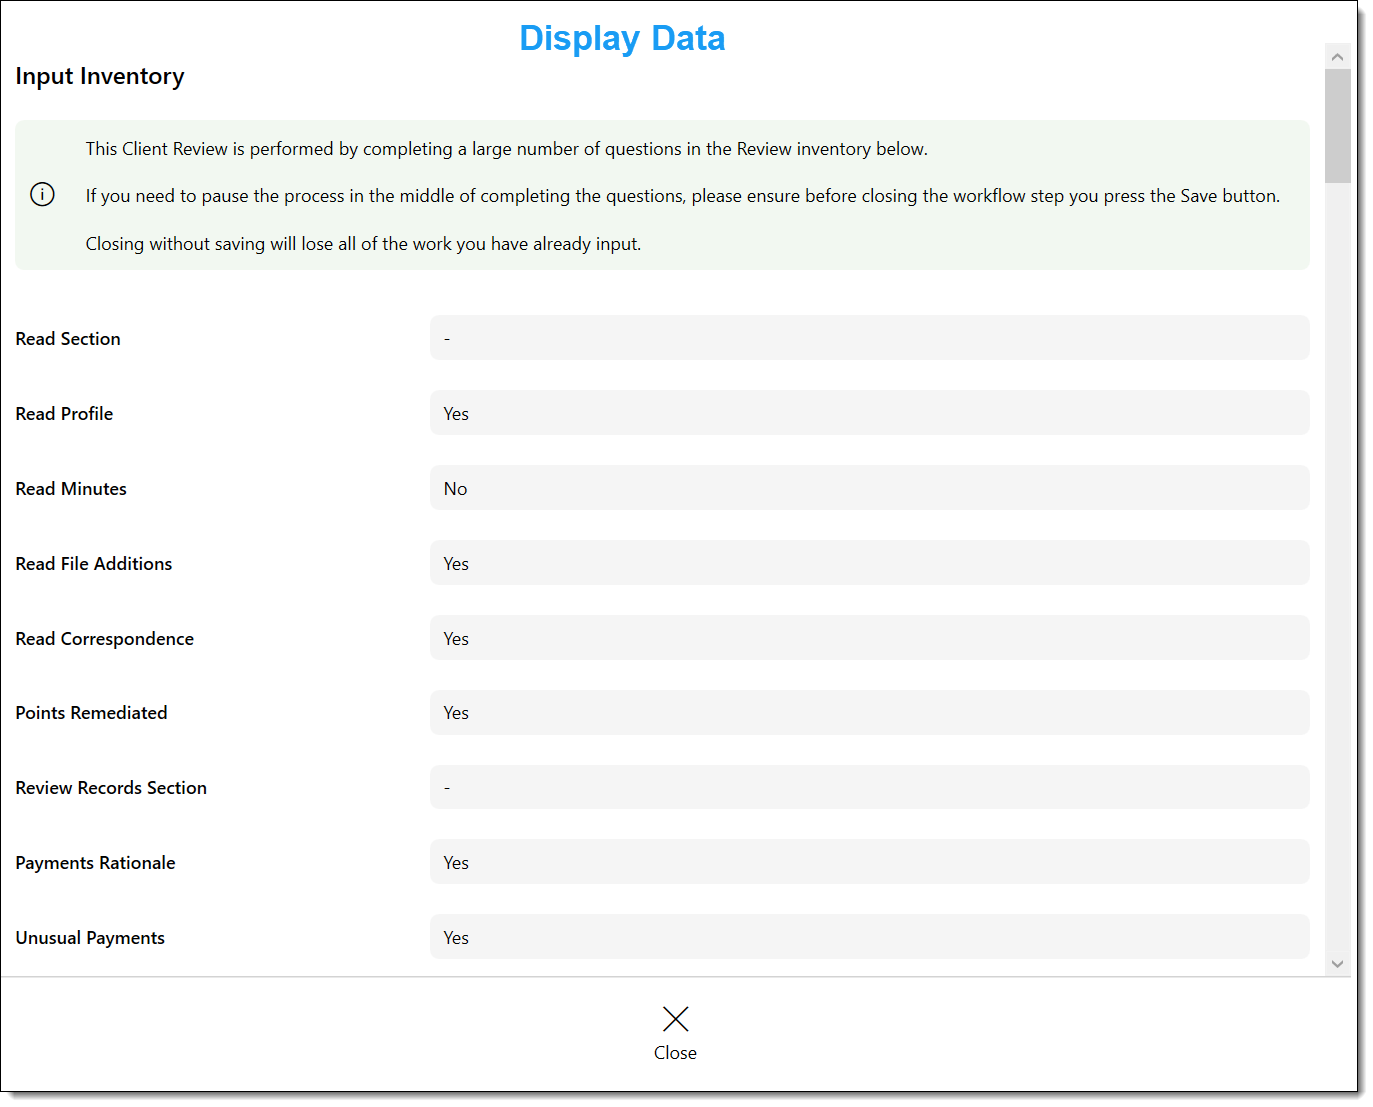Select the Close button at the bottom
This screenshot has width=1373, height=1107.
click(675, 1052)
